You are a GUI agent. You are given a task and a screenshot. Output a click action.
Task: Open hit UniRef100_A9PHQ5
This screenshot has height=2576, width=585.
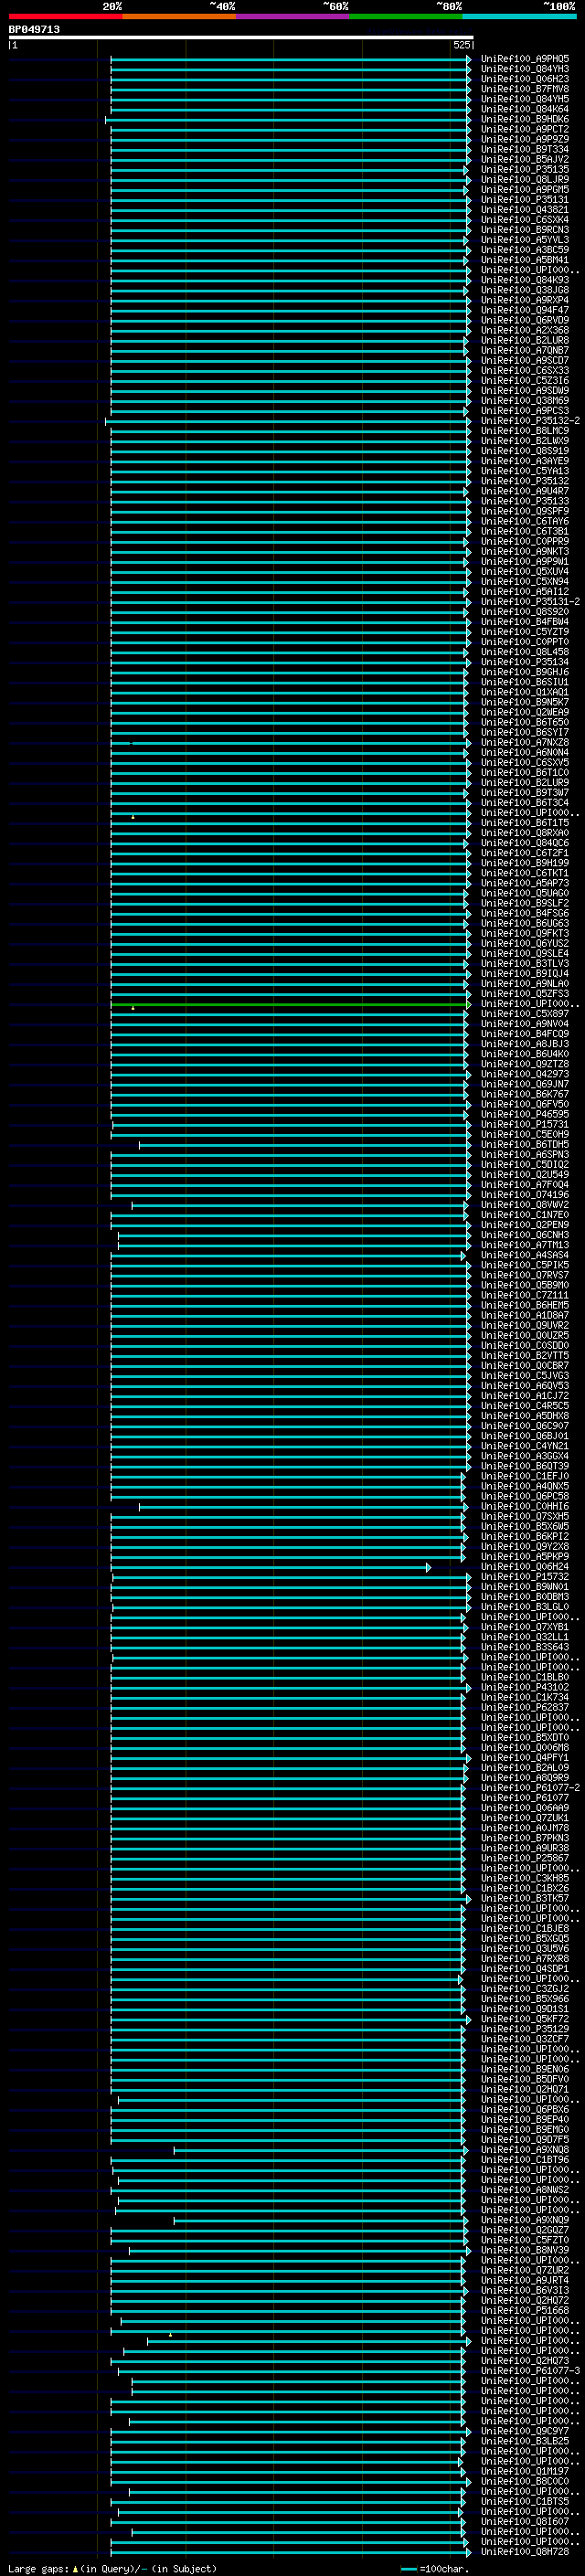coord(525,59)
